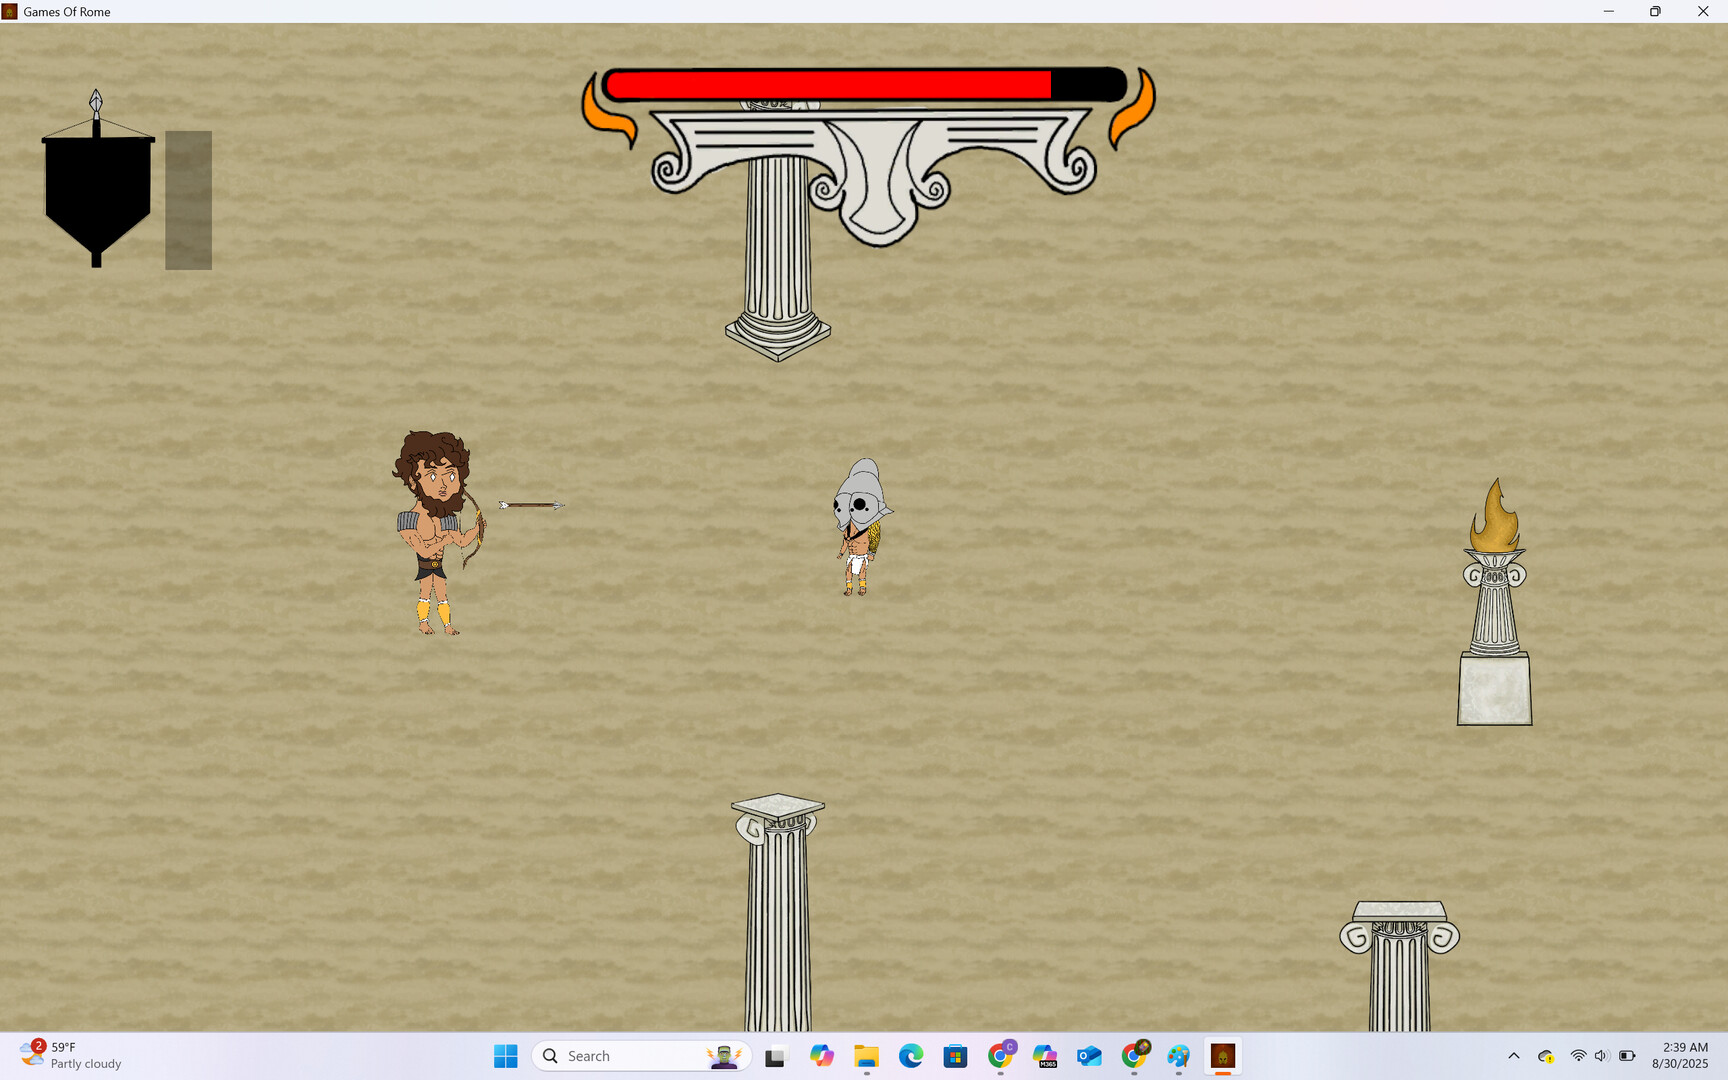Open Outlook from the taskbar
1728x1080 pixels.
click(1088, 1055)
